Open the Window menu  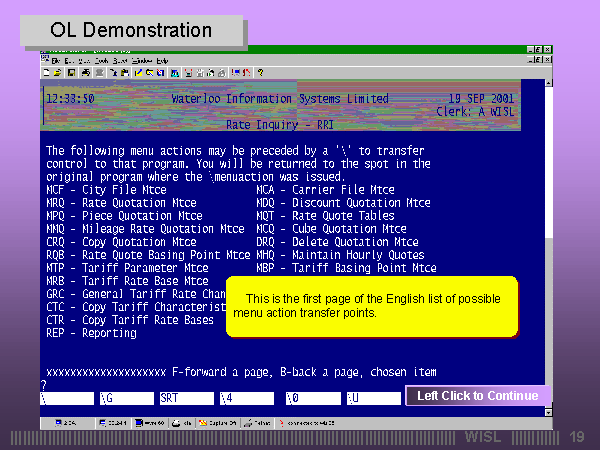141,61
